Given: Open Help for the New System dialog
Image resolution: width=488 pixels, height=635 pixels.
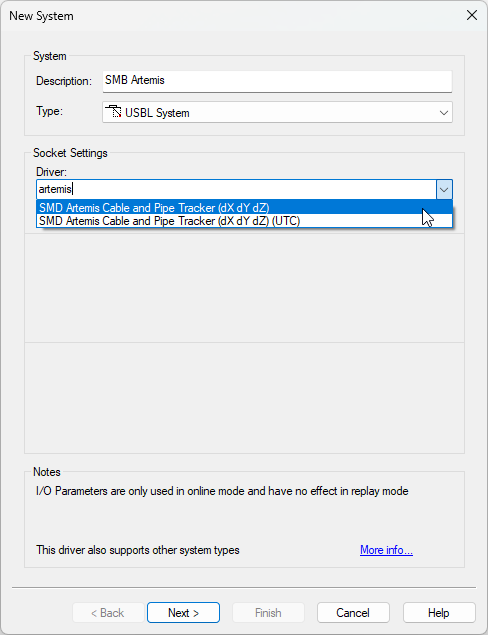Looking at the screenshot, I should 439,613.
